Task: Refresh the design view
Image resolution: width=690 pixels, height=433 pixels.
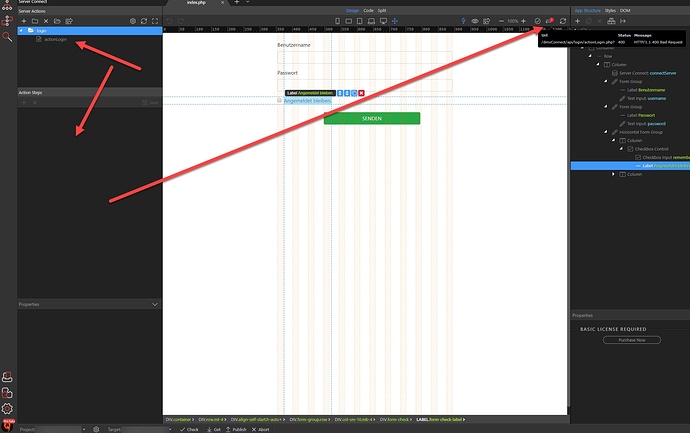Action: coord(563,21)
